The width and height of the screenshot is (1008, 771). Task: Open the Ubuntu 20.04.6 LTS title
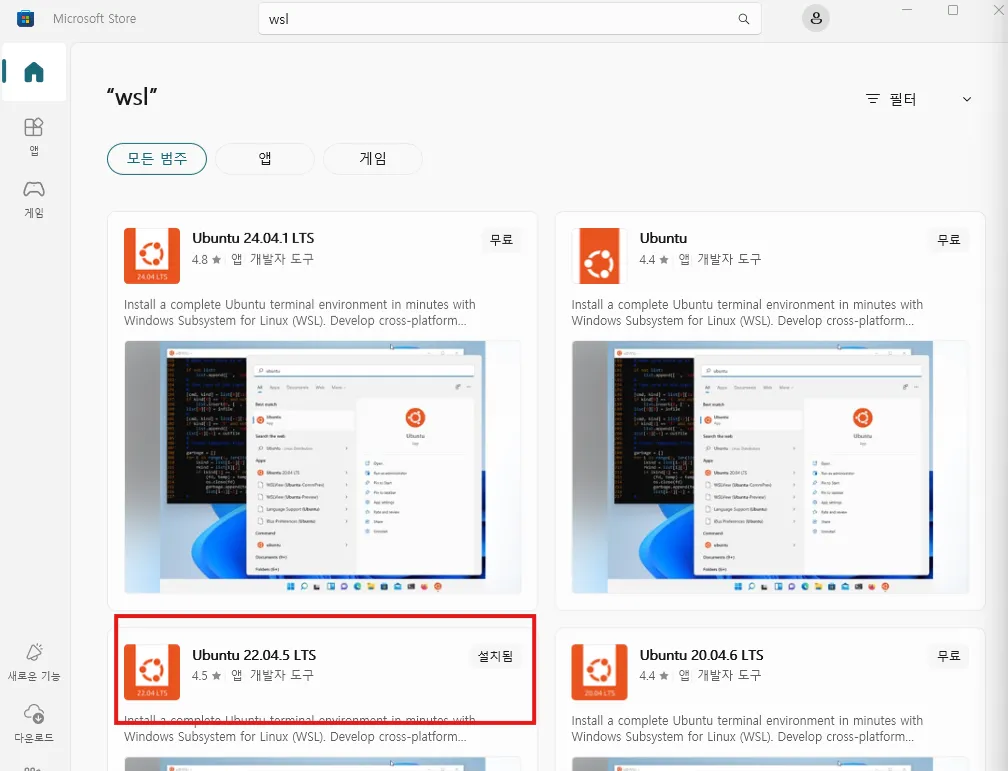coord(701,655)
